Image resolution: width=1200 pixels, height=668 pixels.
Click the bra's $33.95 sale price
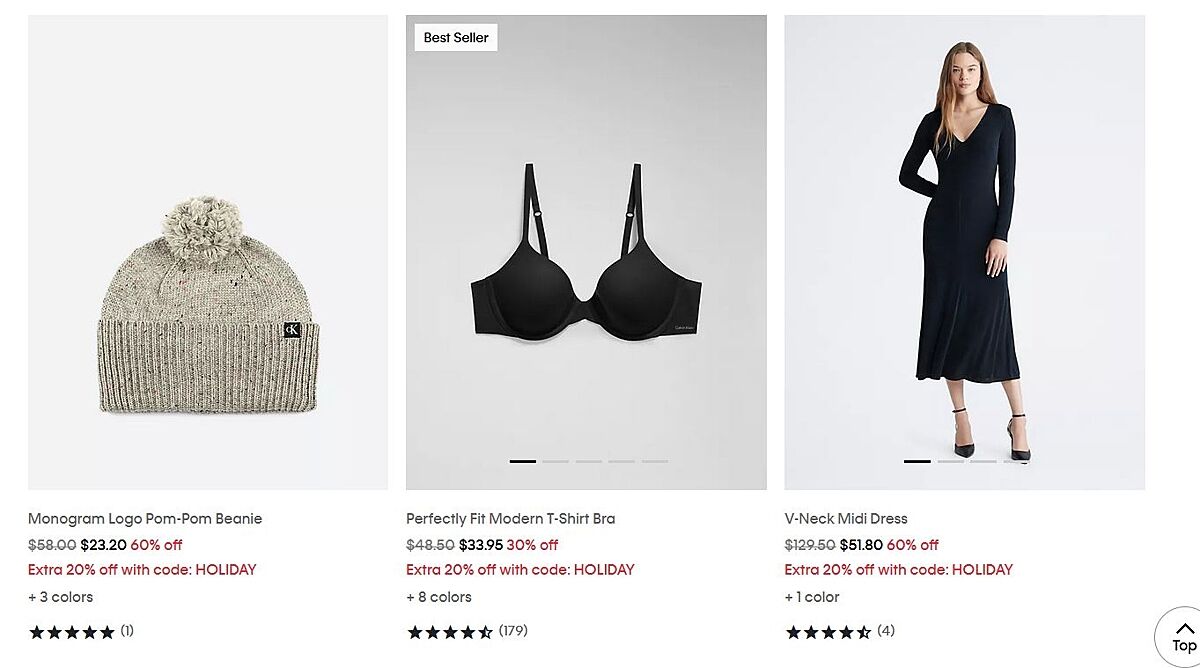481,545
